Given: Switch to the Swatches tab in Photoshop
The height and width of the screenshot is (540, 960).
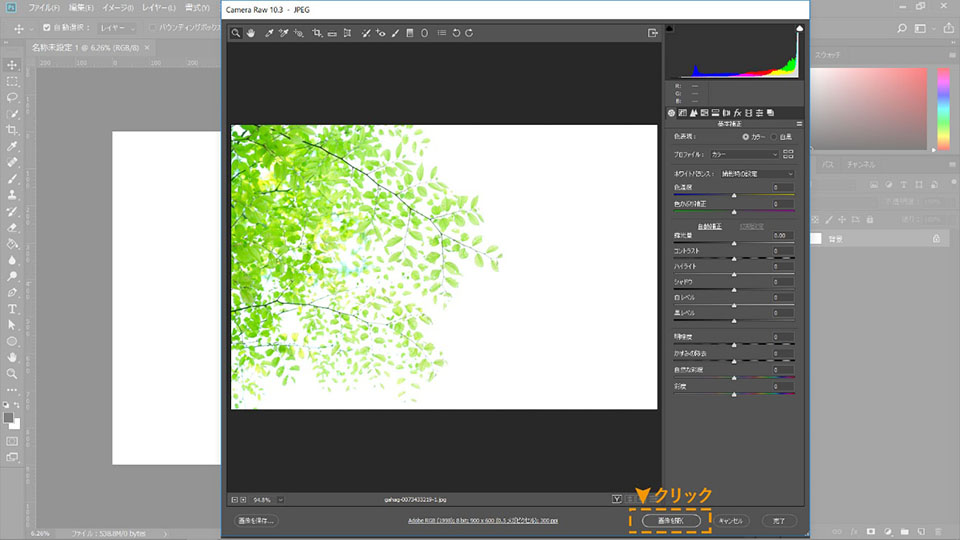Looking at the screenshot, I should pos(828,55).
